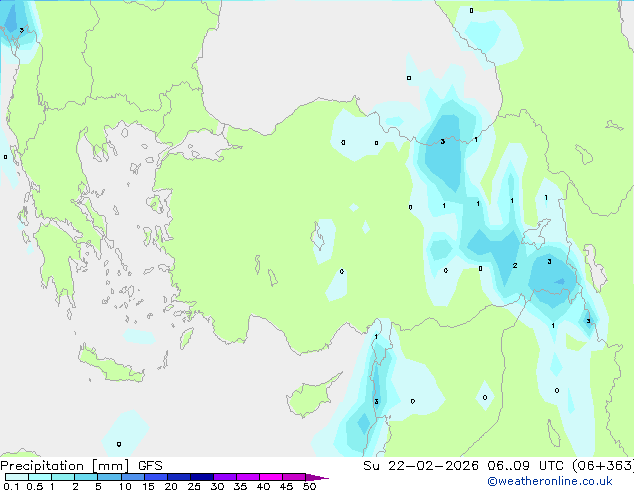The image size is (634, 490).
Task: Click the "40" legend scale label
Action: coord(263,486)
